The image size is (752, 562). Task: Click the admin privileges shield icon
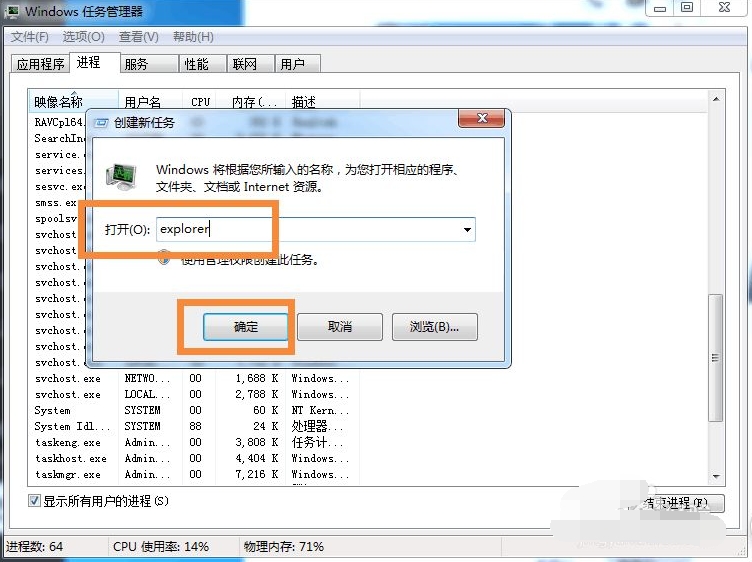[x=165, y=259]
